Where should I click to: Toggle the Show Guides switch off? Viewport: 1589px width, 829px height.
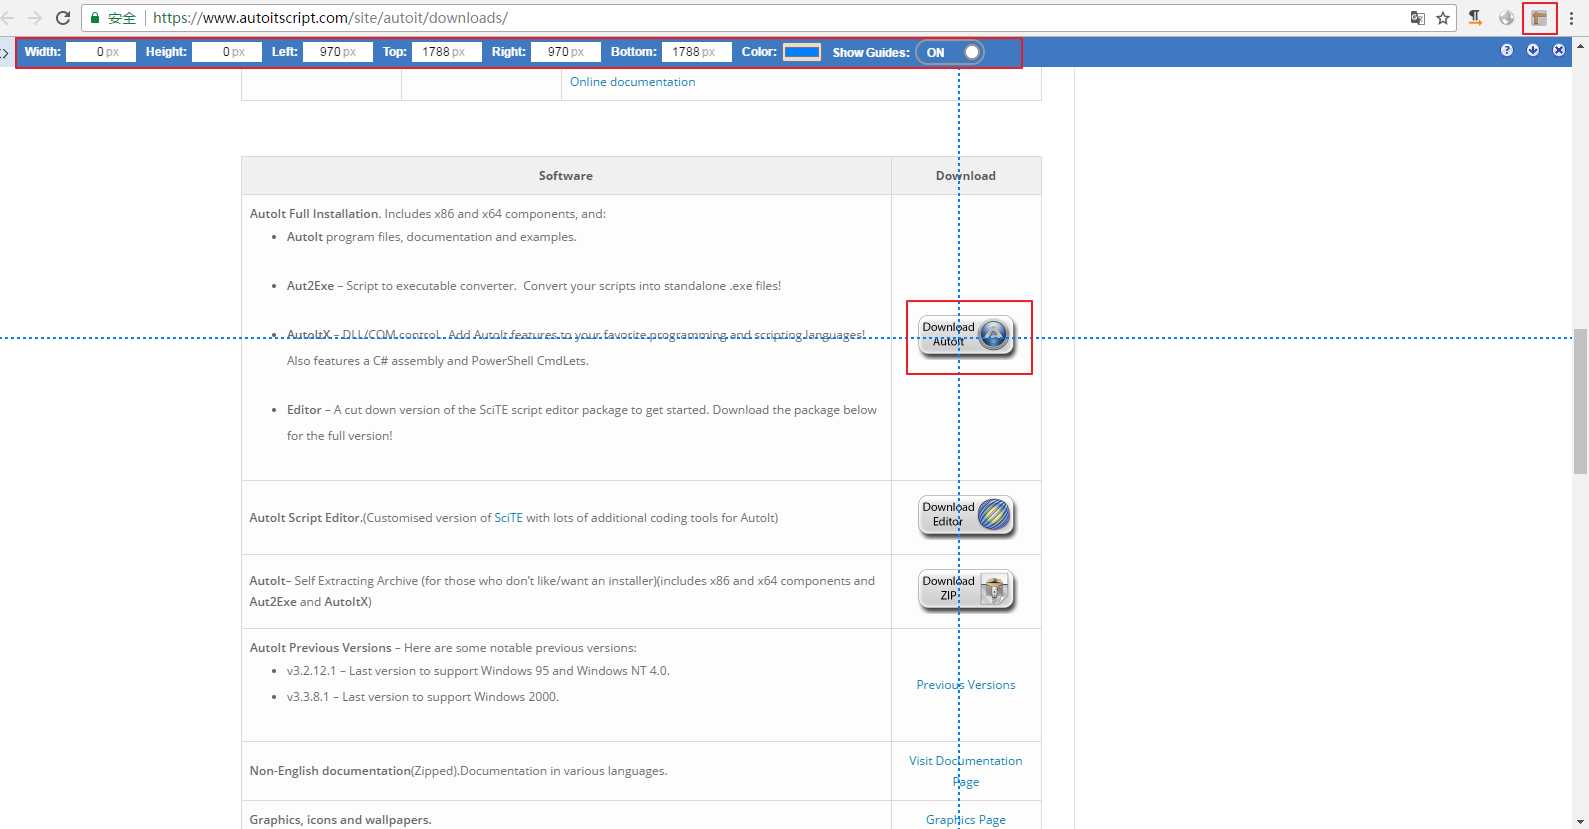pos(950,52)
